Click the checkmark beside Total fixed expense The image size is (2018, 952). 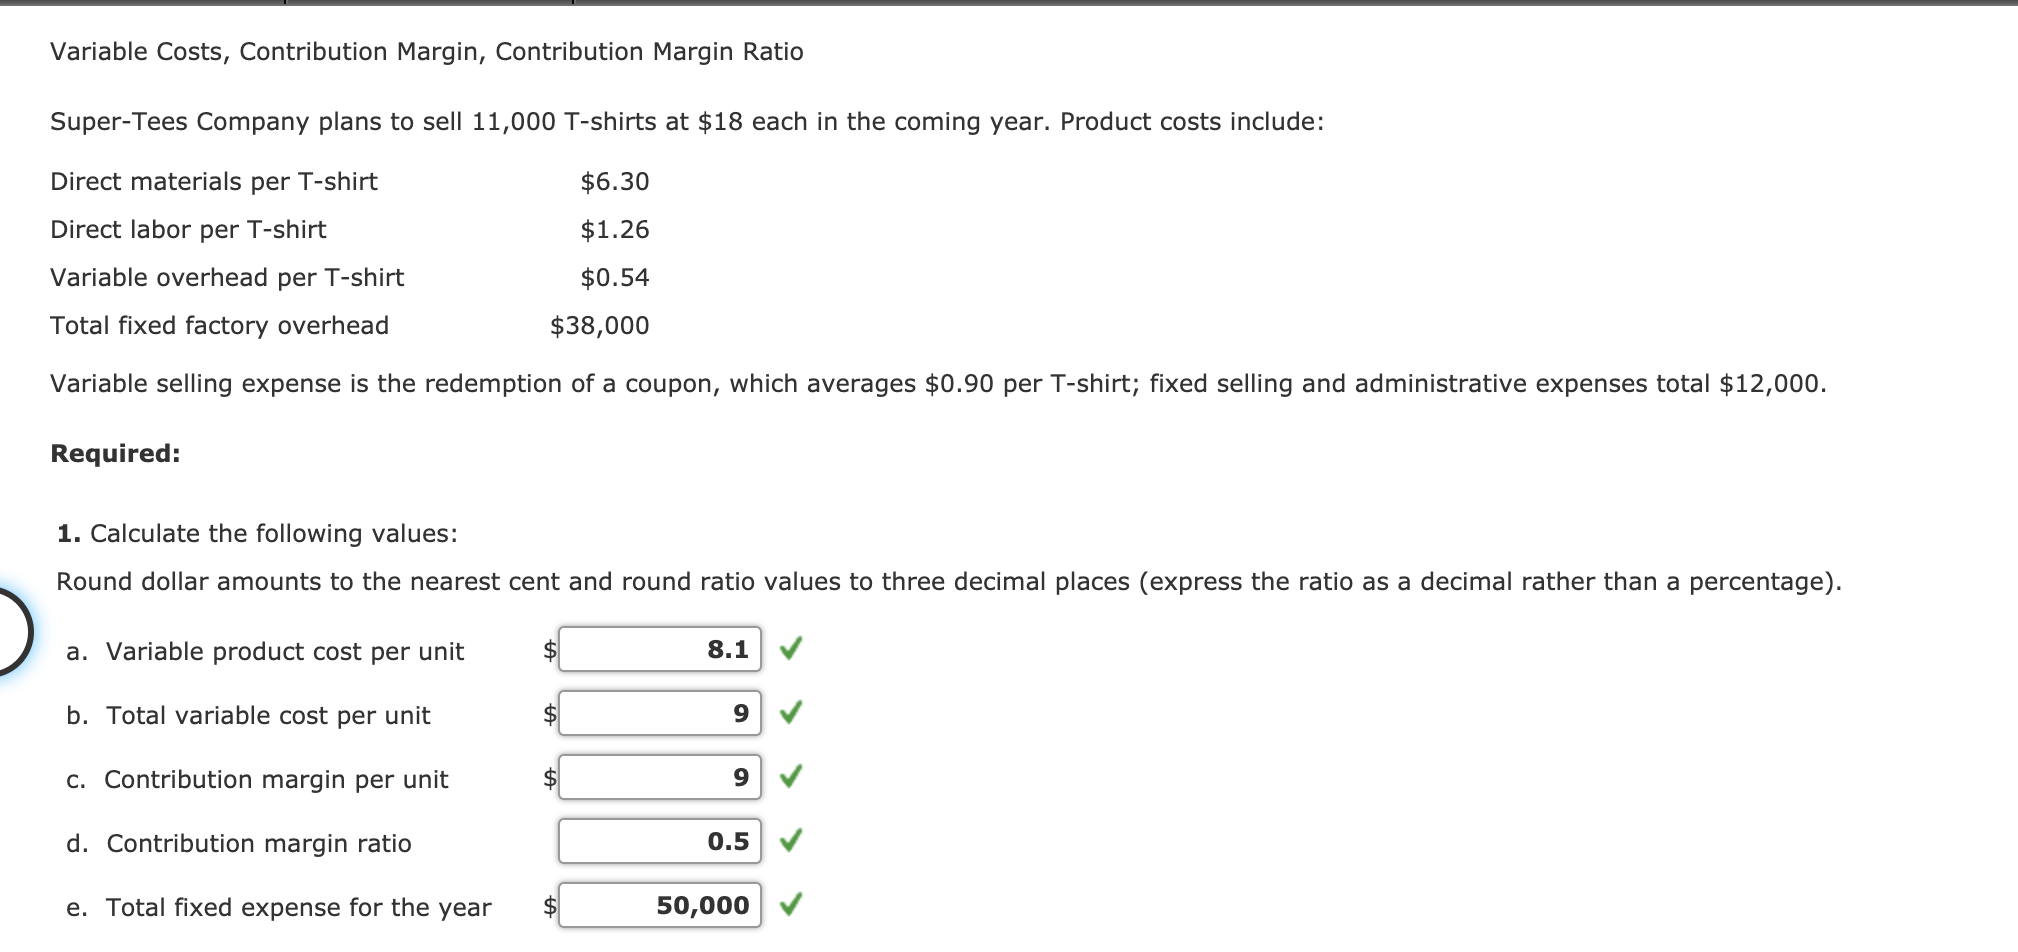point(791,905)
